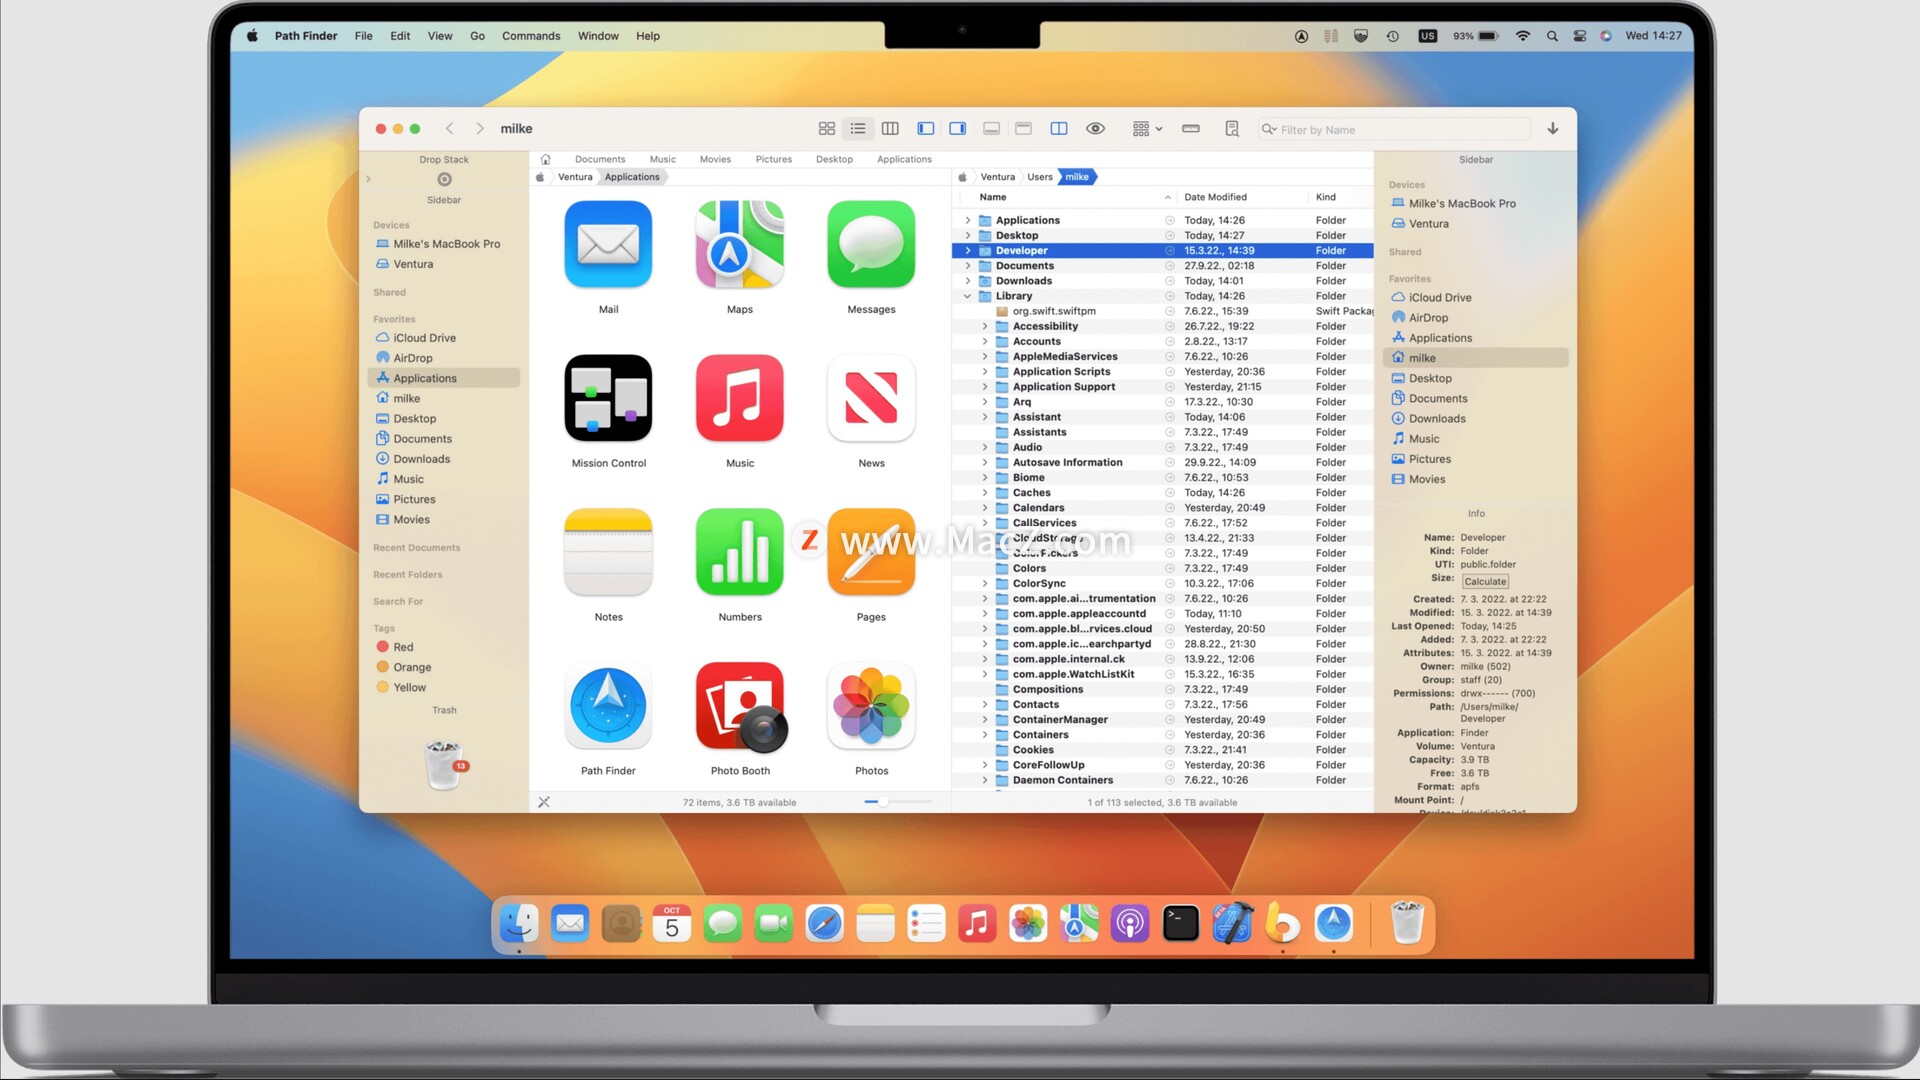
Task: Select the Music app icon in browser
Action: coord(740,398)
